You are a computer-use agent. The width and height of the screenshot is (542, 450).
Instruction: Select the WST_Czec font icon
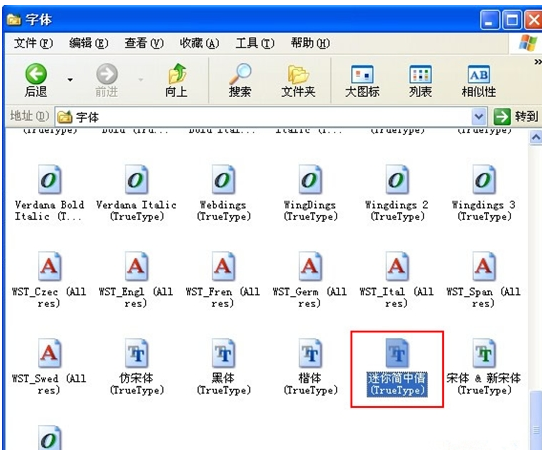coord(49,266)
